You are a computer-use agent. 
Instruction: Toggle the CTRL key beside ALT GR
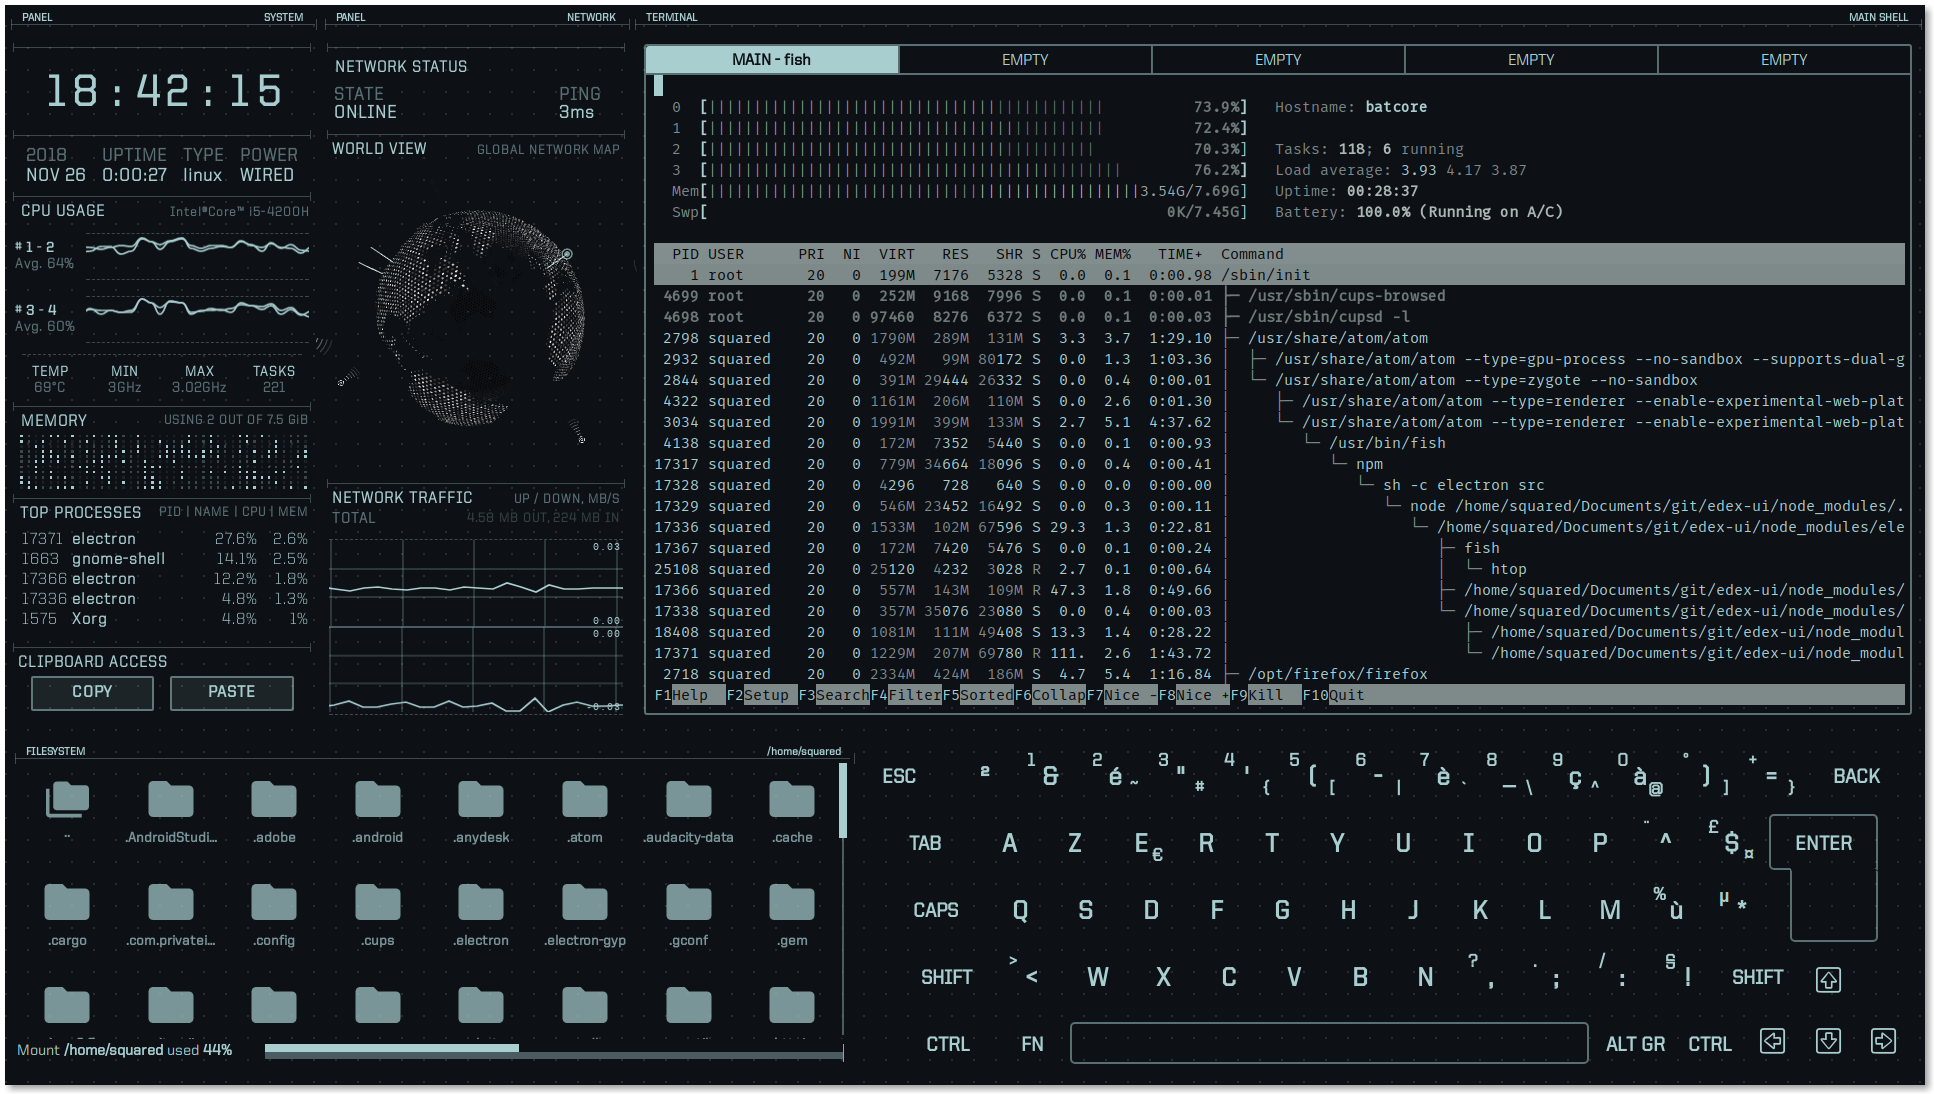click(x=1710, y=1044)
